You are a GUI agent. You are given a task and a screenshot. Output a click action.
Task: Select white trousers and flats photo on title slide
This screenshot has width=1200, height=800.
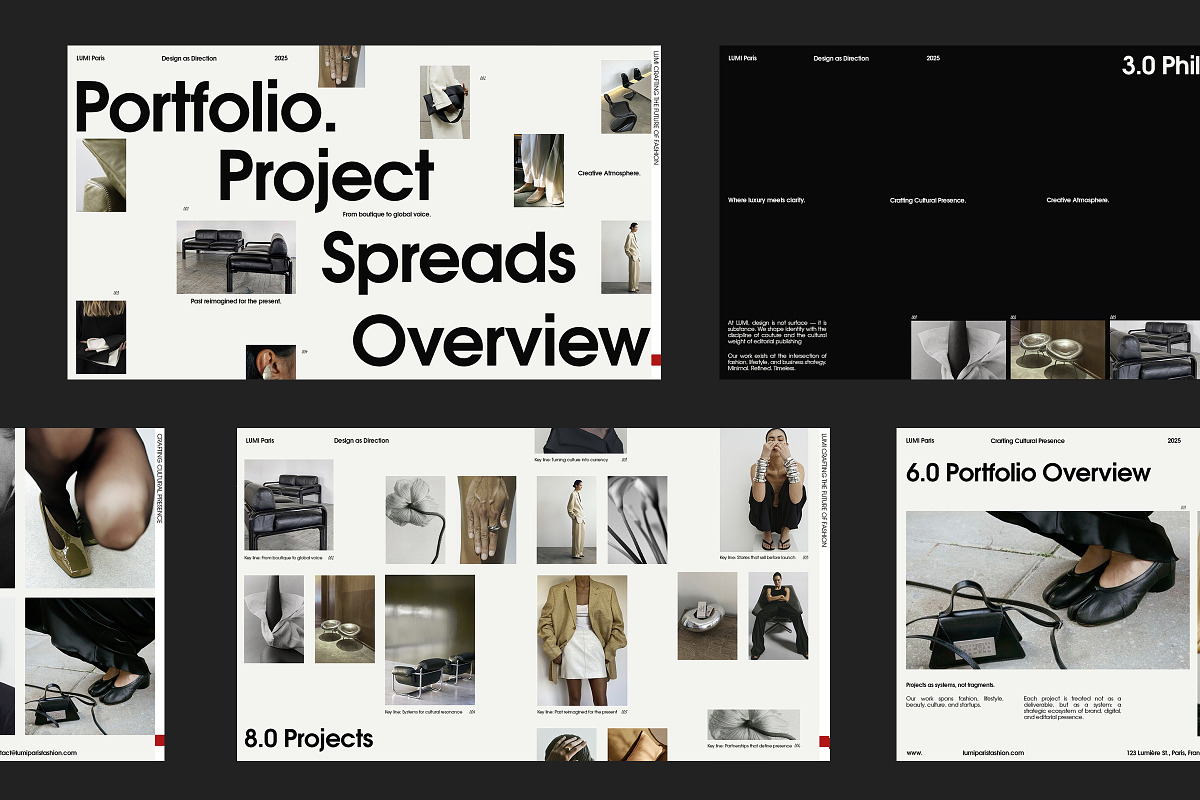click(x=539, y=170)
